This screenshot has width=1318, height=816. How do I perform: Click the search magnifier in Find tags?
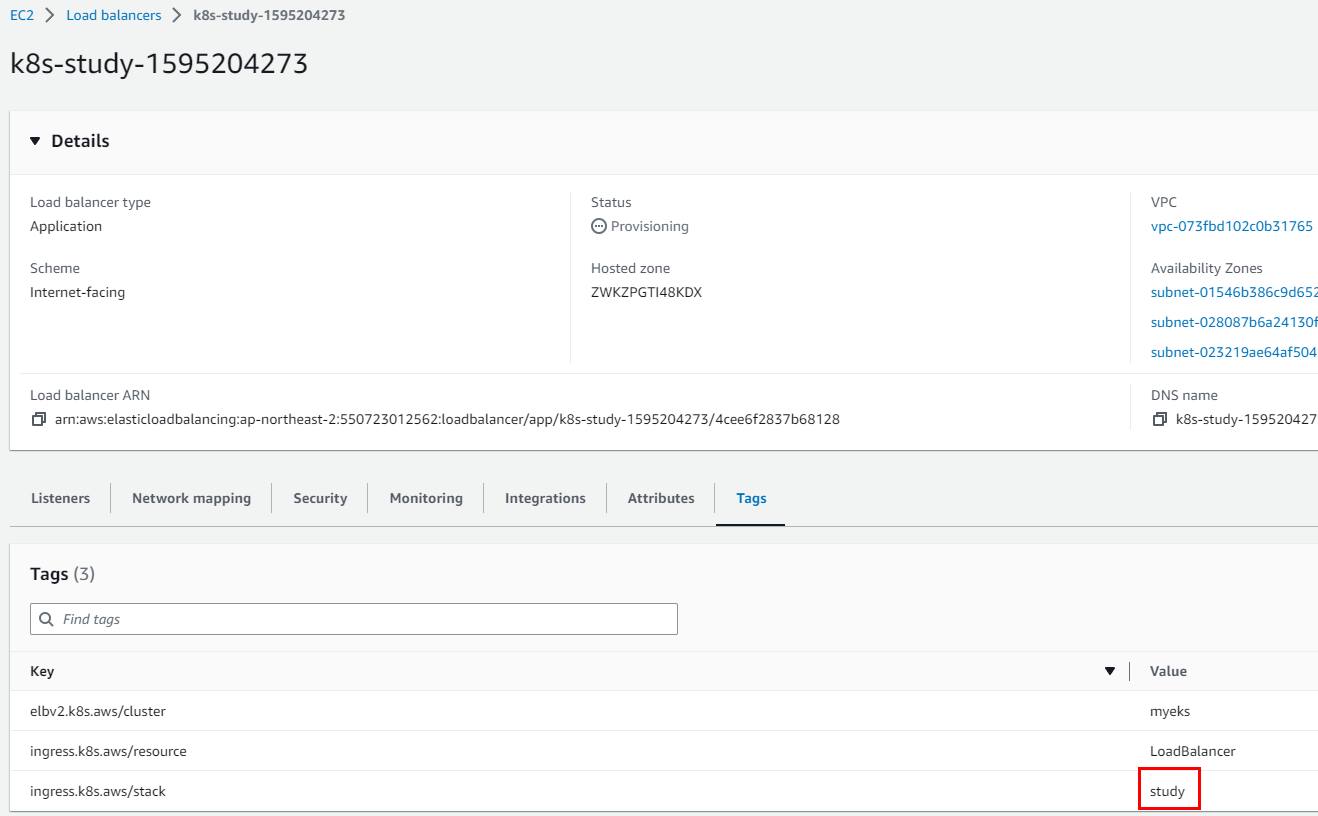pos(46,619)
